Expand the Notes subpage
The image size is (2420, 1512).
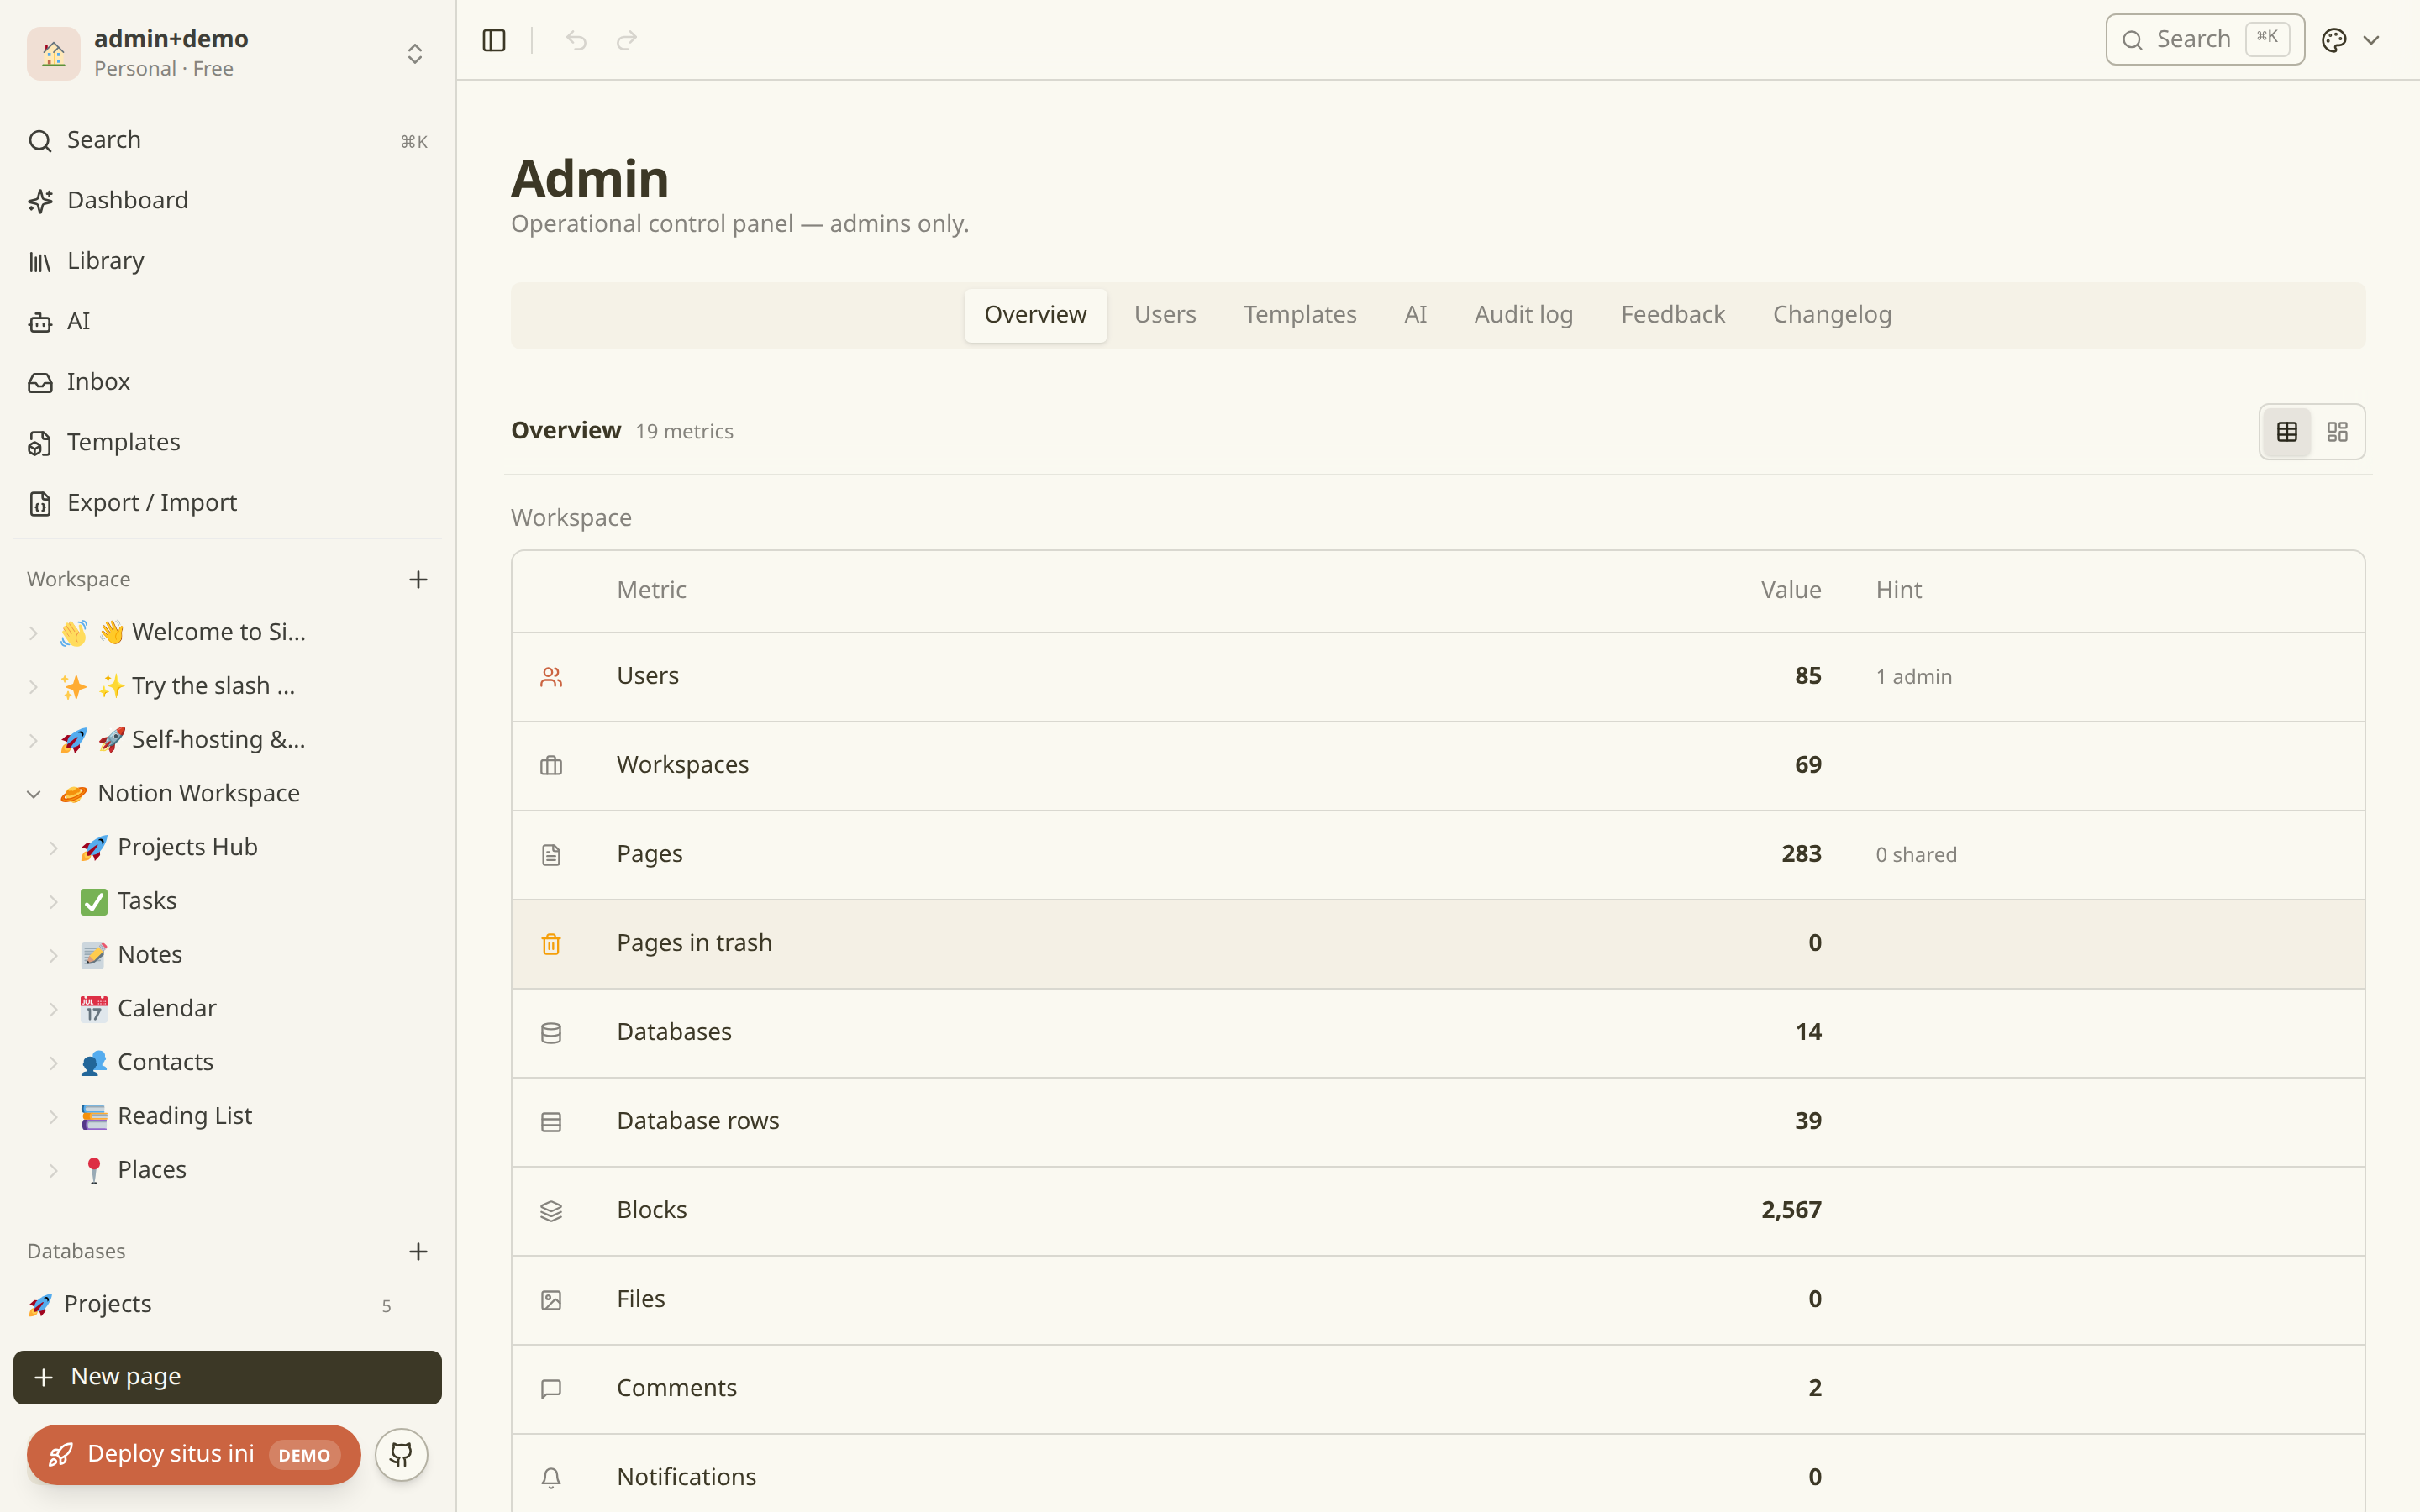coord(54,956)
